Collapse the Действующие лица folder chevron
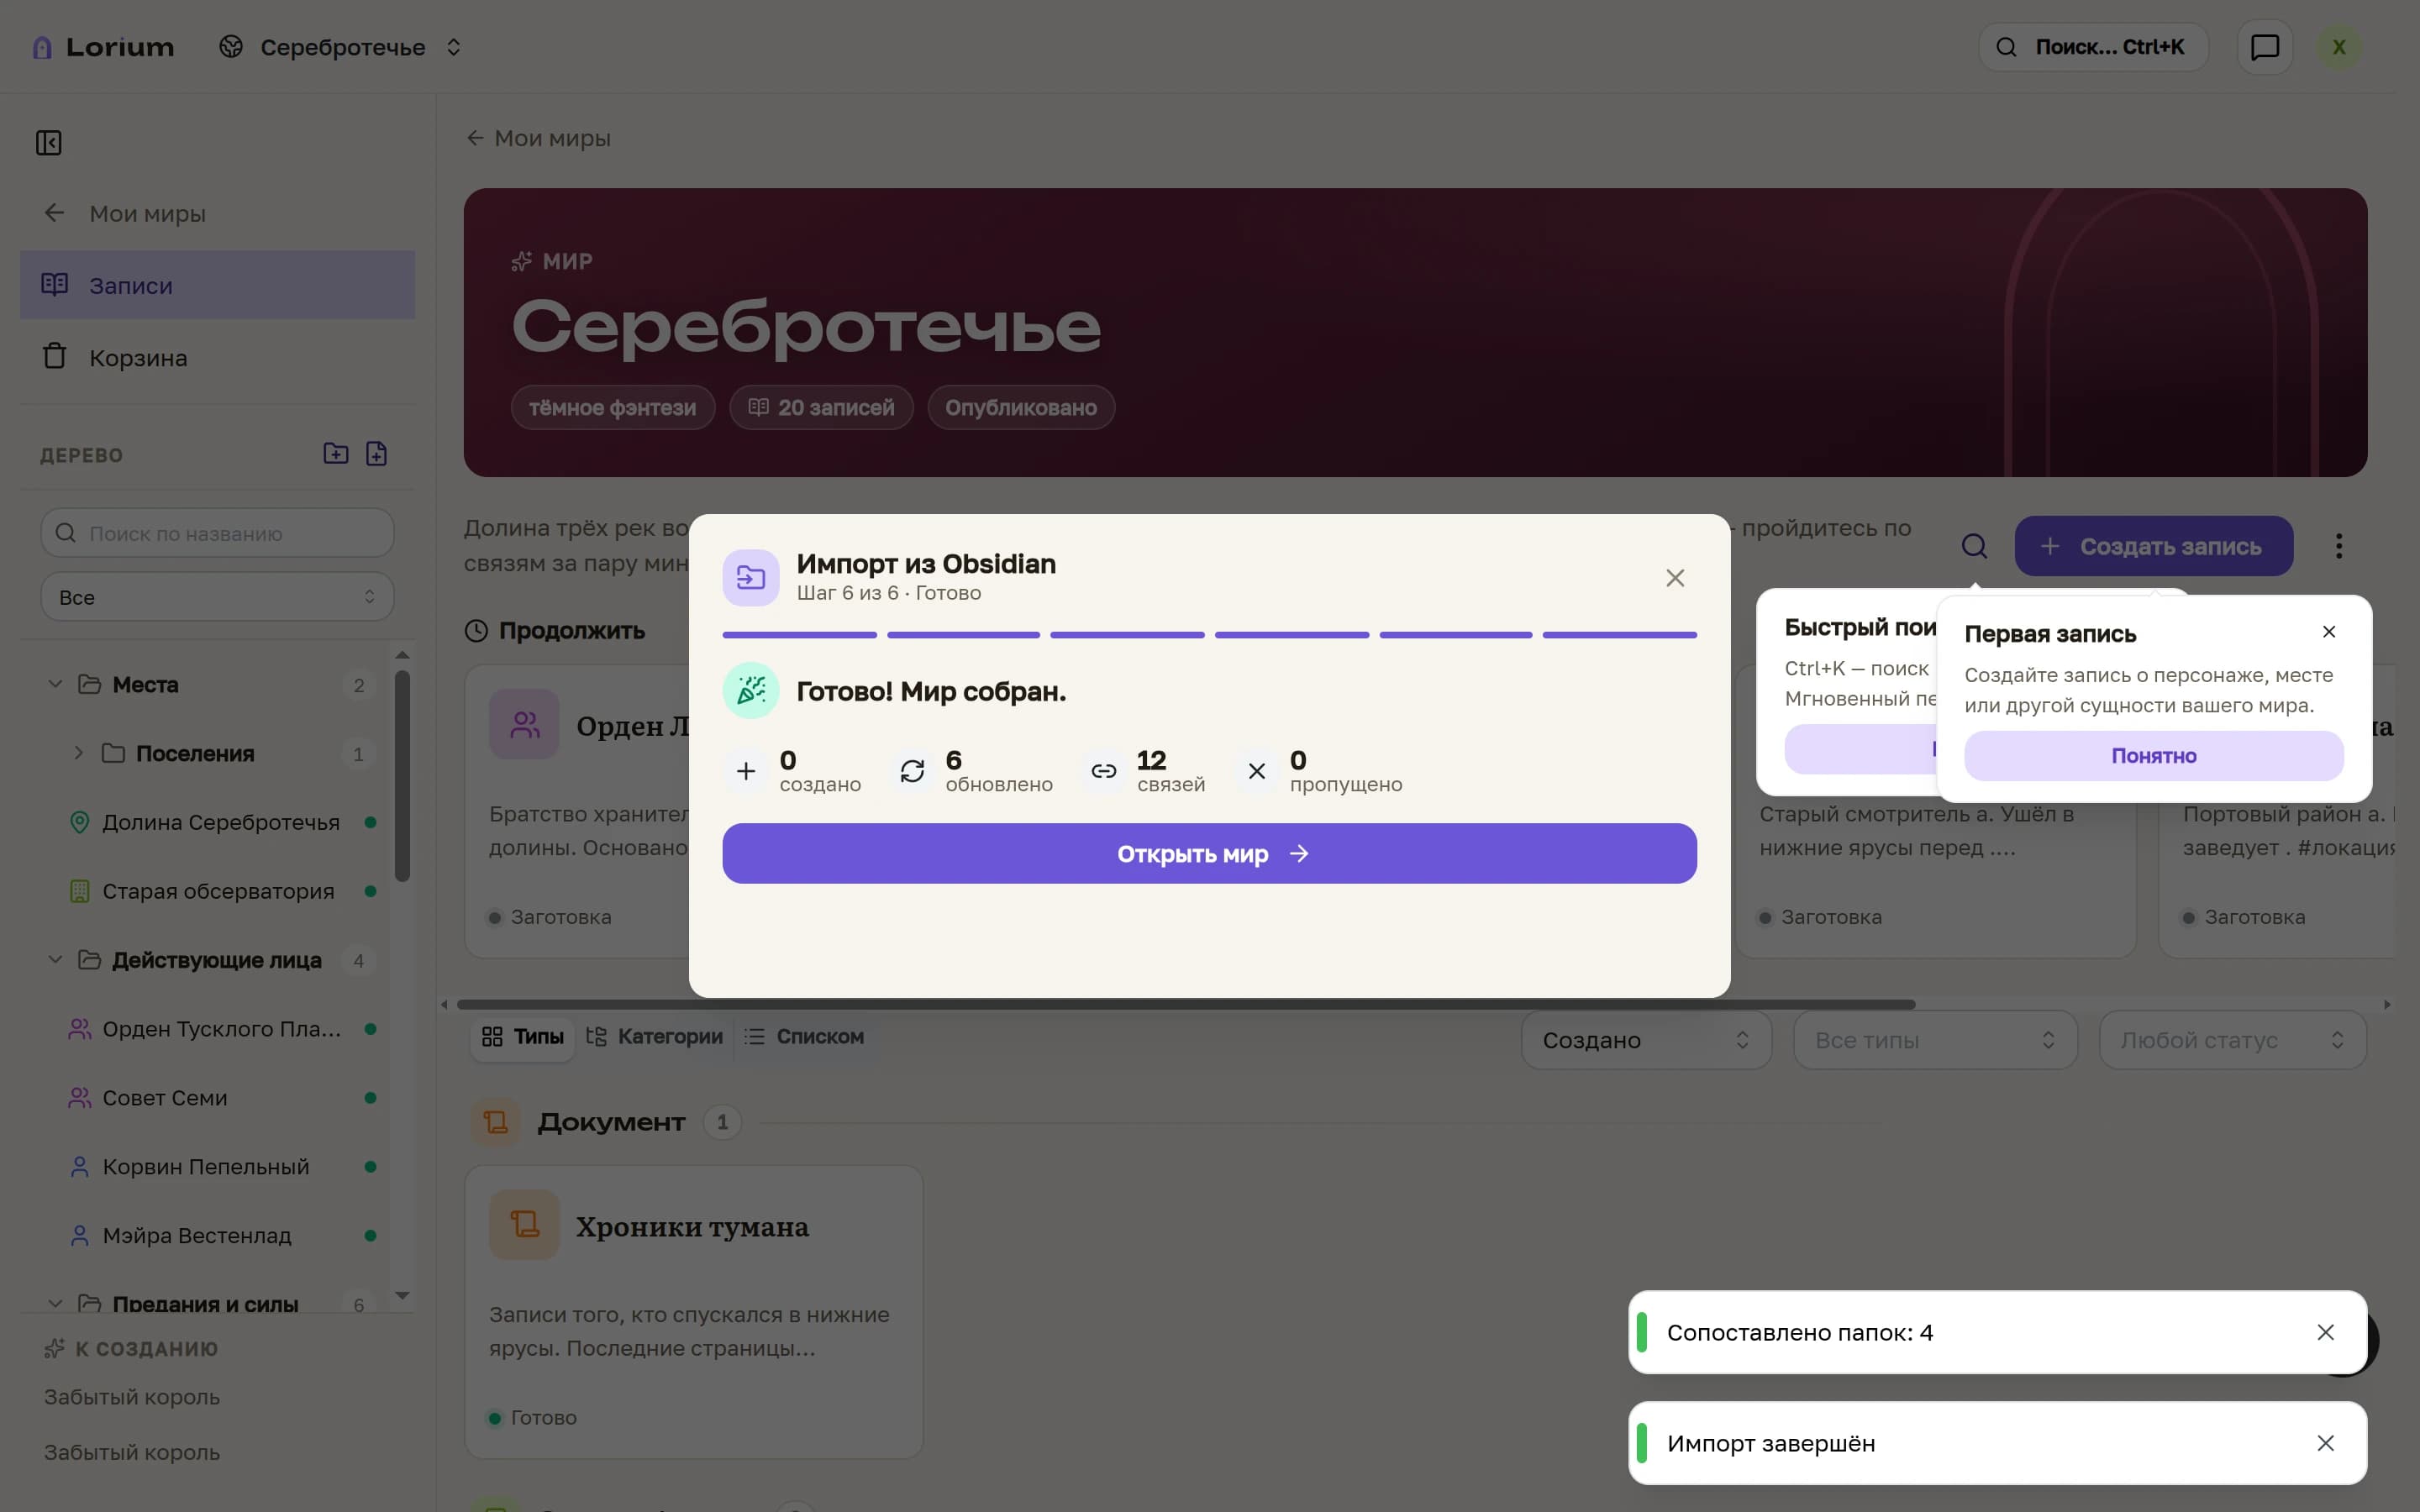The image size is (2420, 1512). [x=56, y=960]
